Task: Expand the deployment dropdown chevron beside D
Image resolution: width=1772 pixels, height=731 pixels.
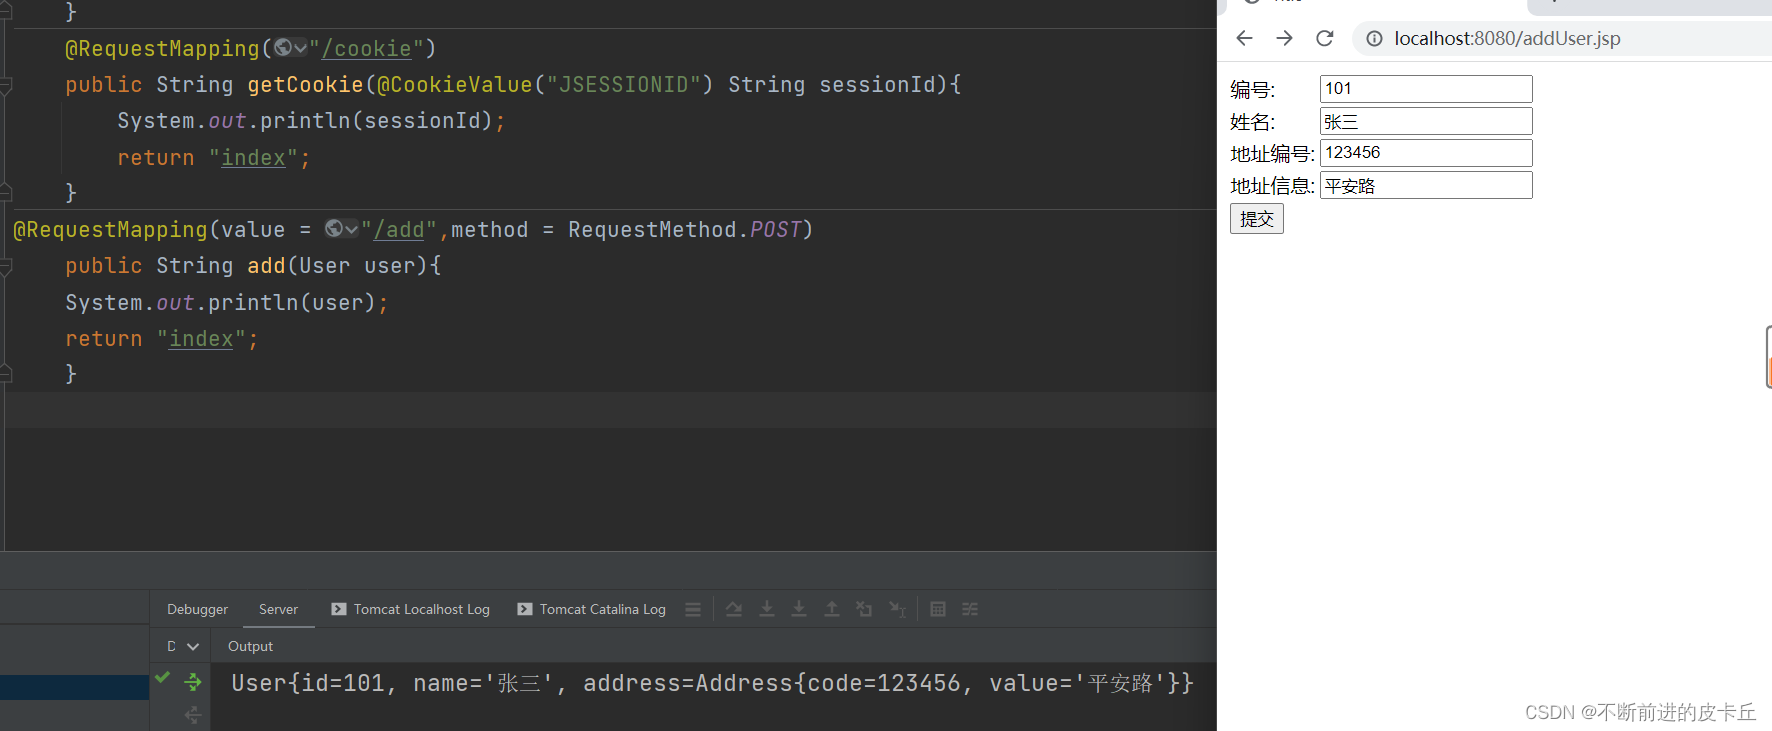Action: pyautogui.click(x=193, y=647)
